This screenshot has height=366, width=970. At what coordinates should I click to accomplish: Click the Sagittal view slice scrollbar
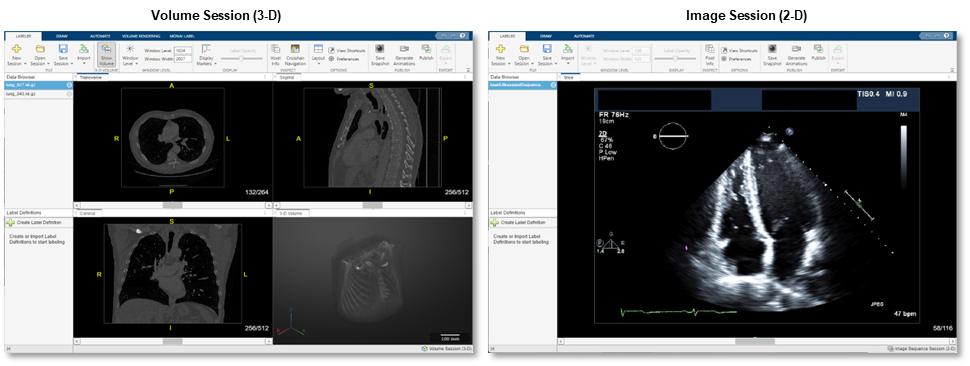pyautogui.click(x=372, y=204)
